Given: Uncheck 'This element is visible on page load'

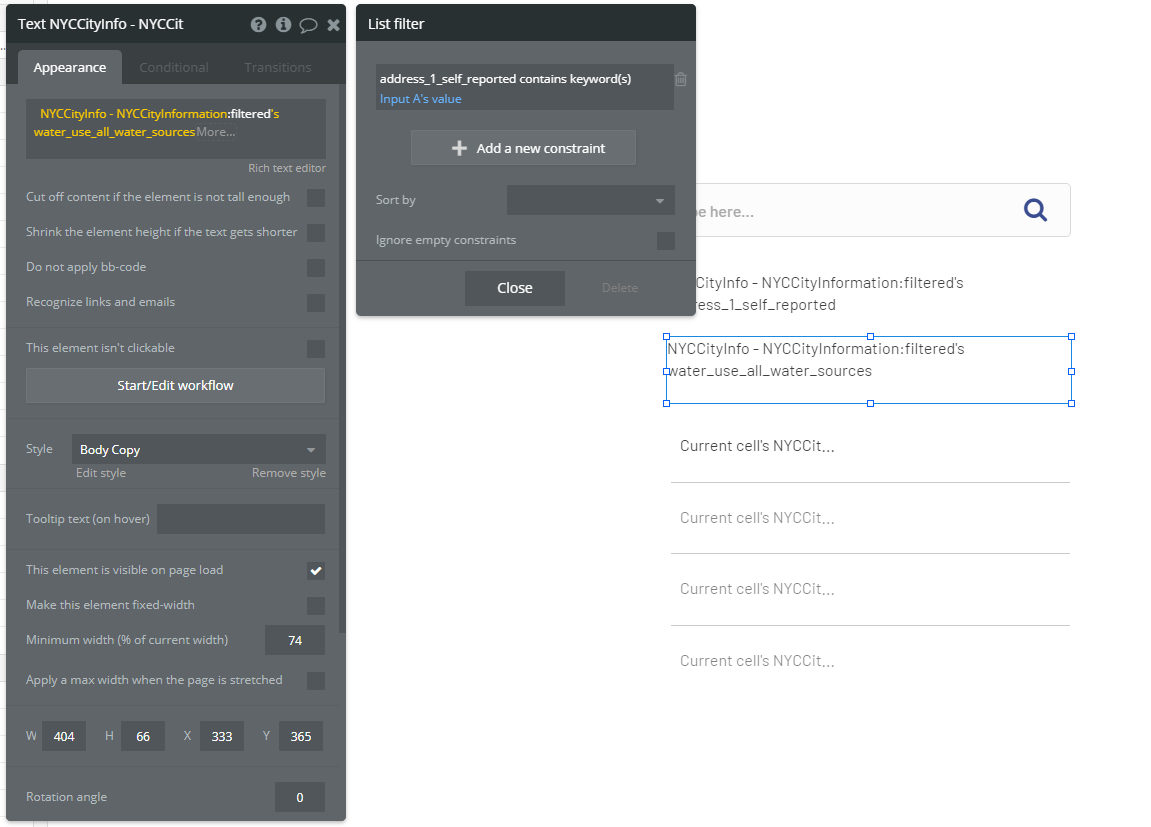Looking at the screenshot, I should [x=316, y=571].
